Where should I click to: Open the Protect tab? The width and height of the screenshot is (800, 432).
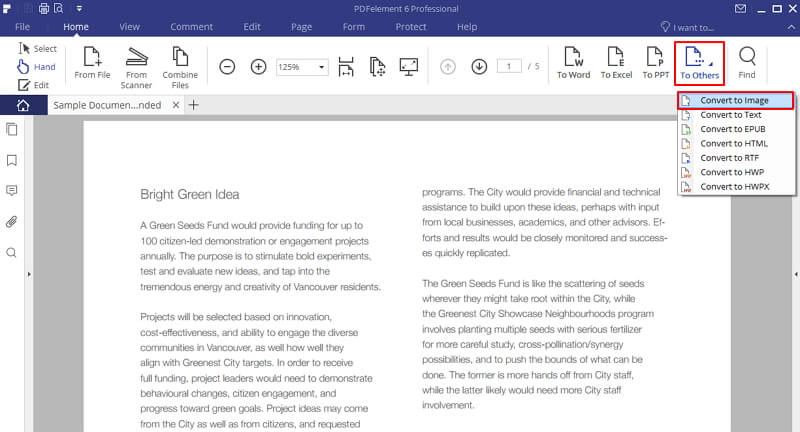411,27
